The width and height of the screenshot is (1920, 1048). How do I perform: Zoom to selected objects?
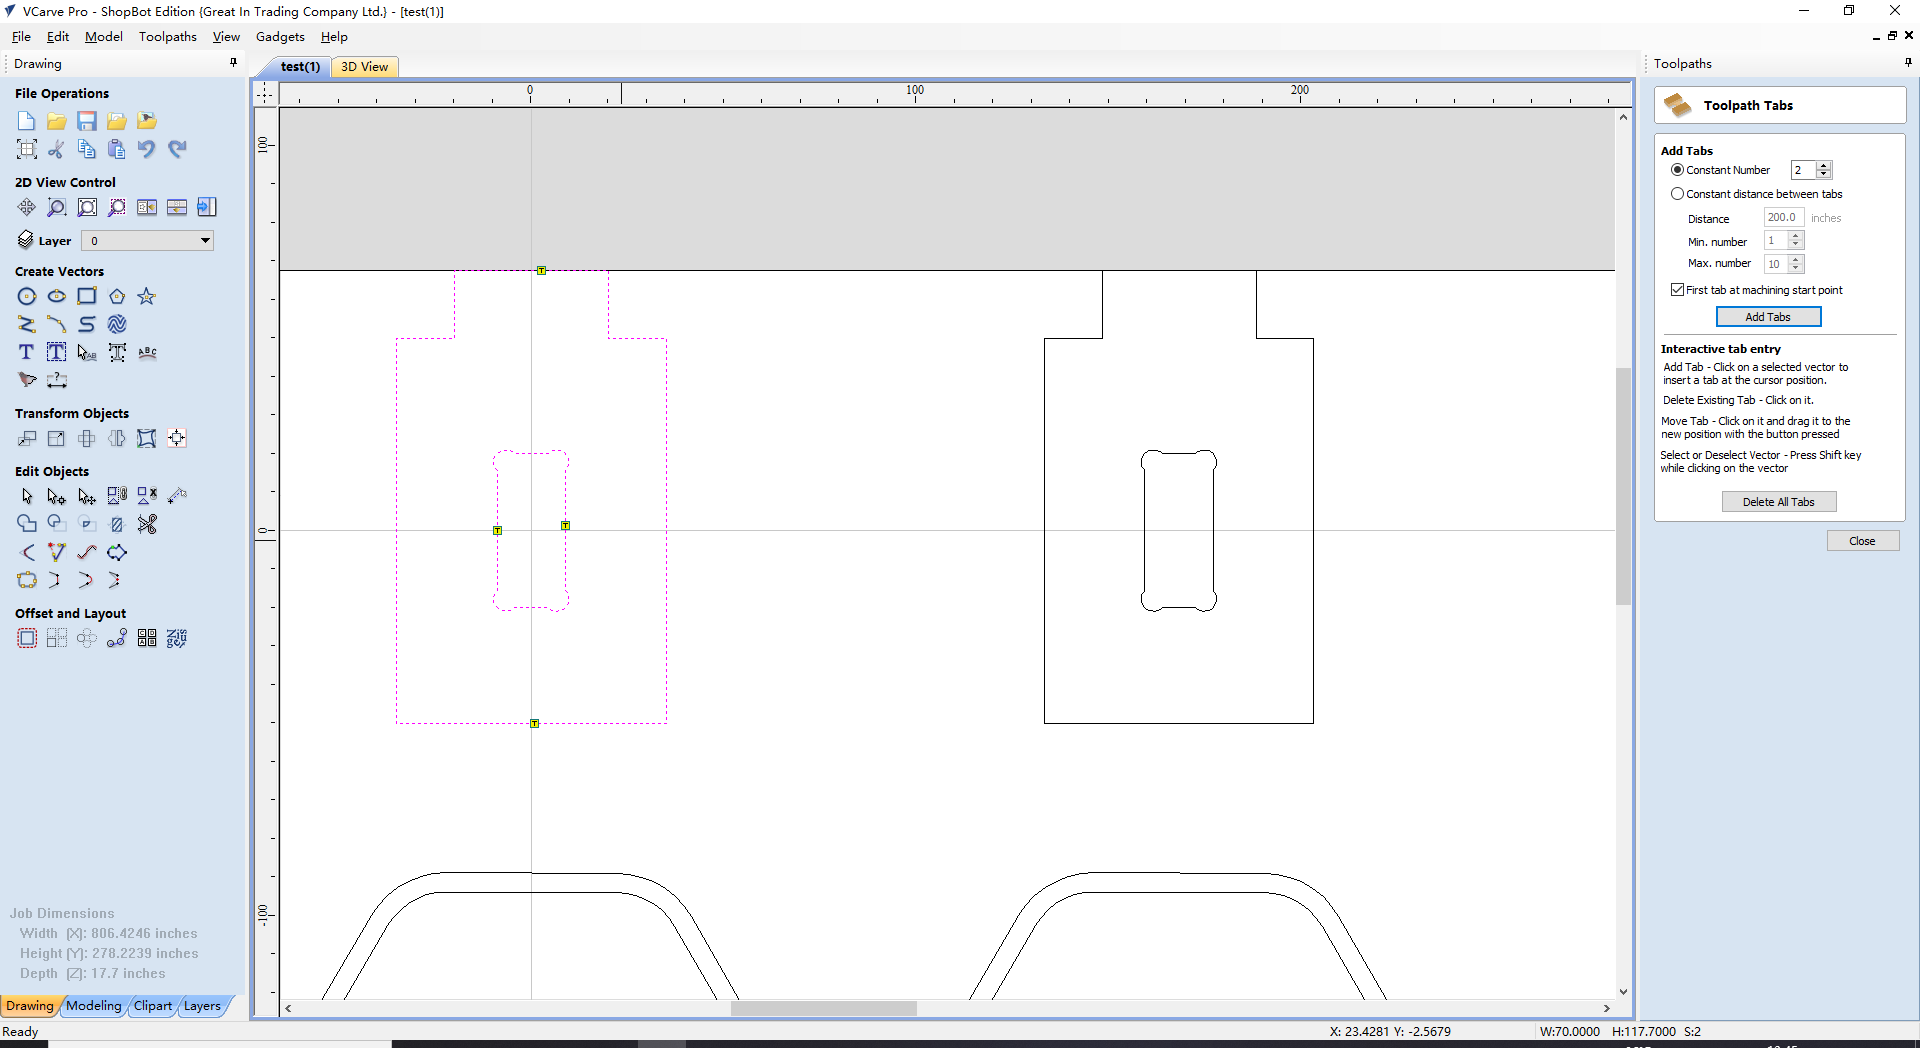pyautogui.click(x=117, y=207)
